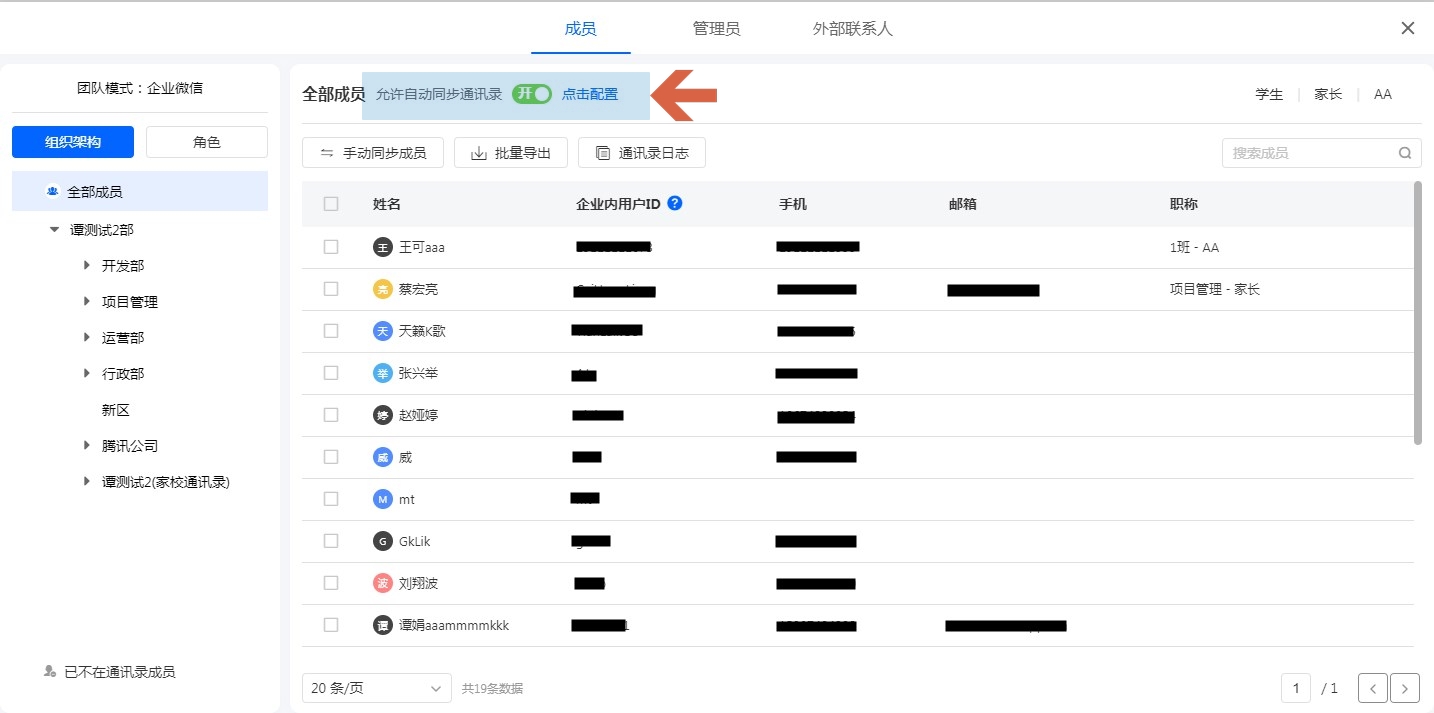Screen dimensions: 1434x713
Task: Collapse the 谭测试2部 tree node
Action: click(54, 230)
